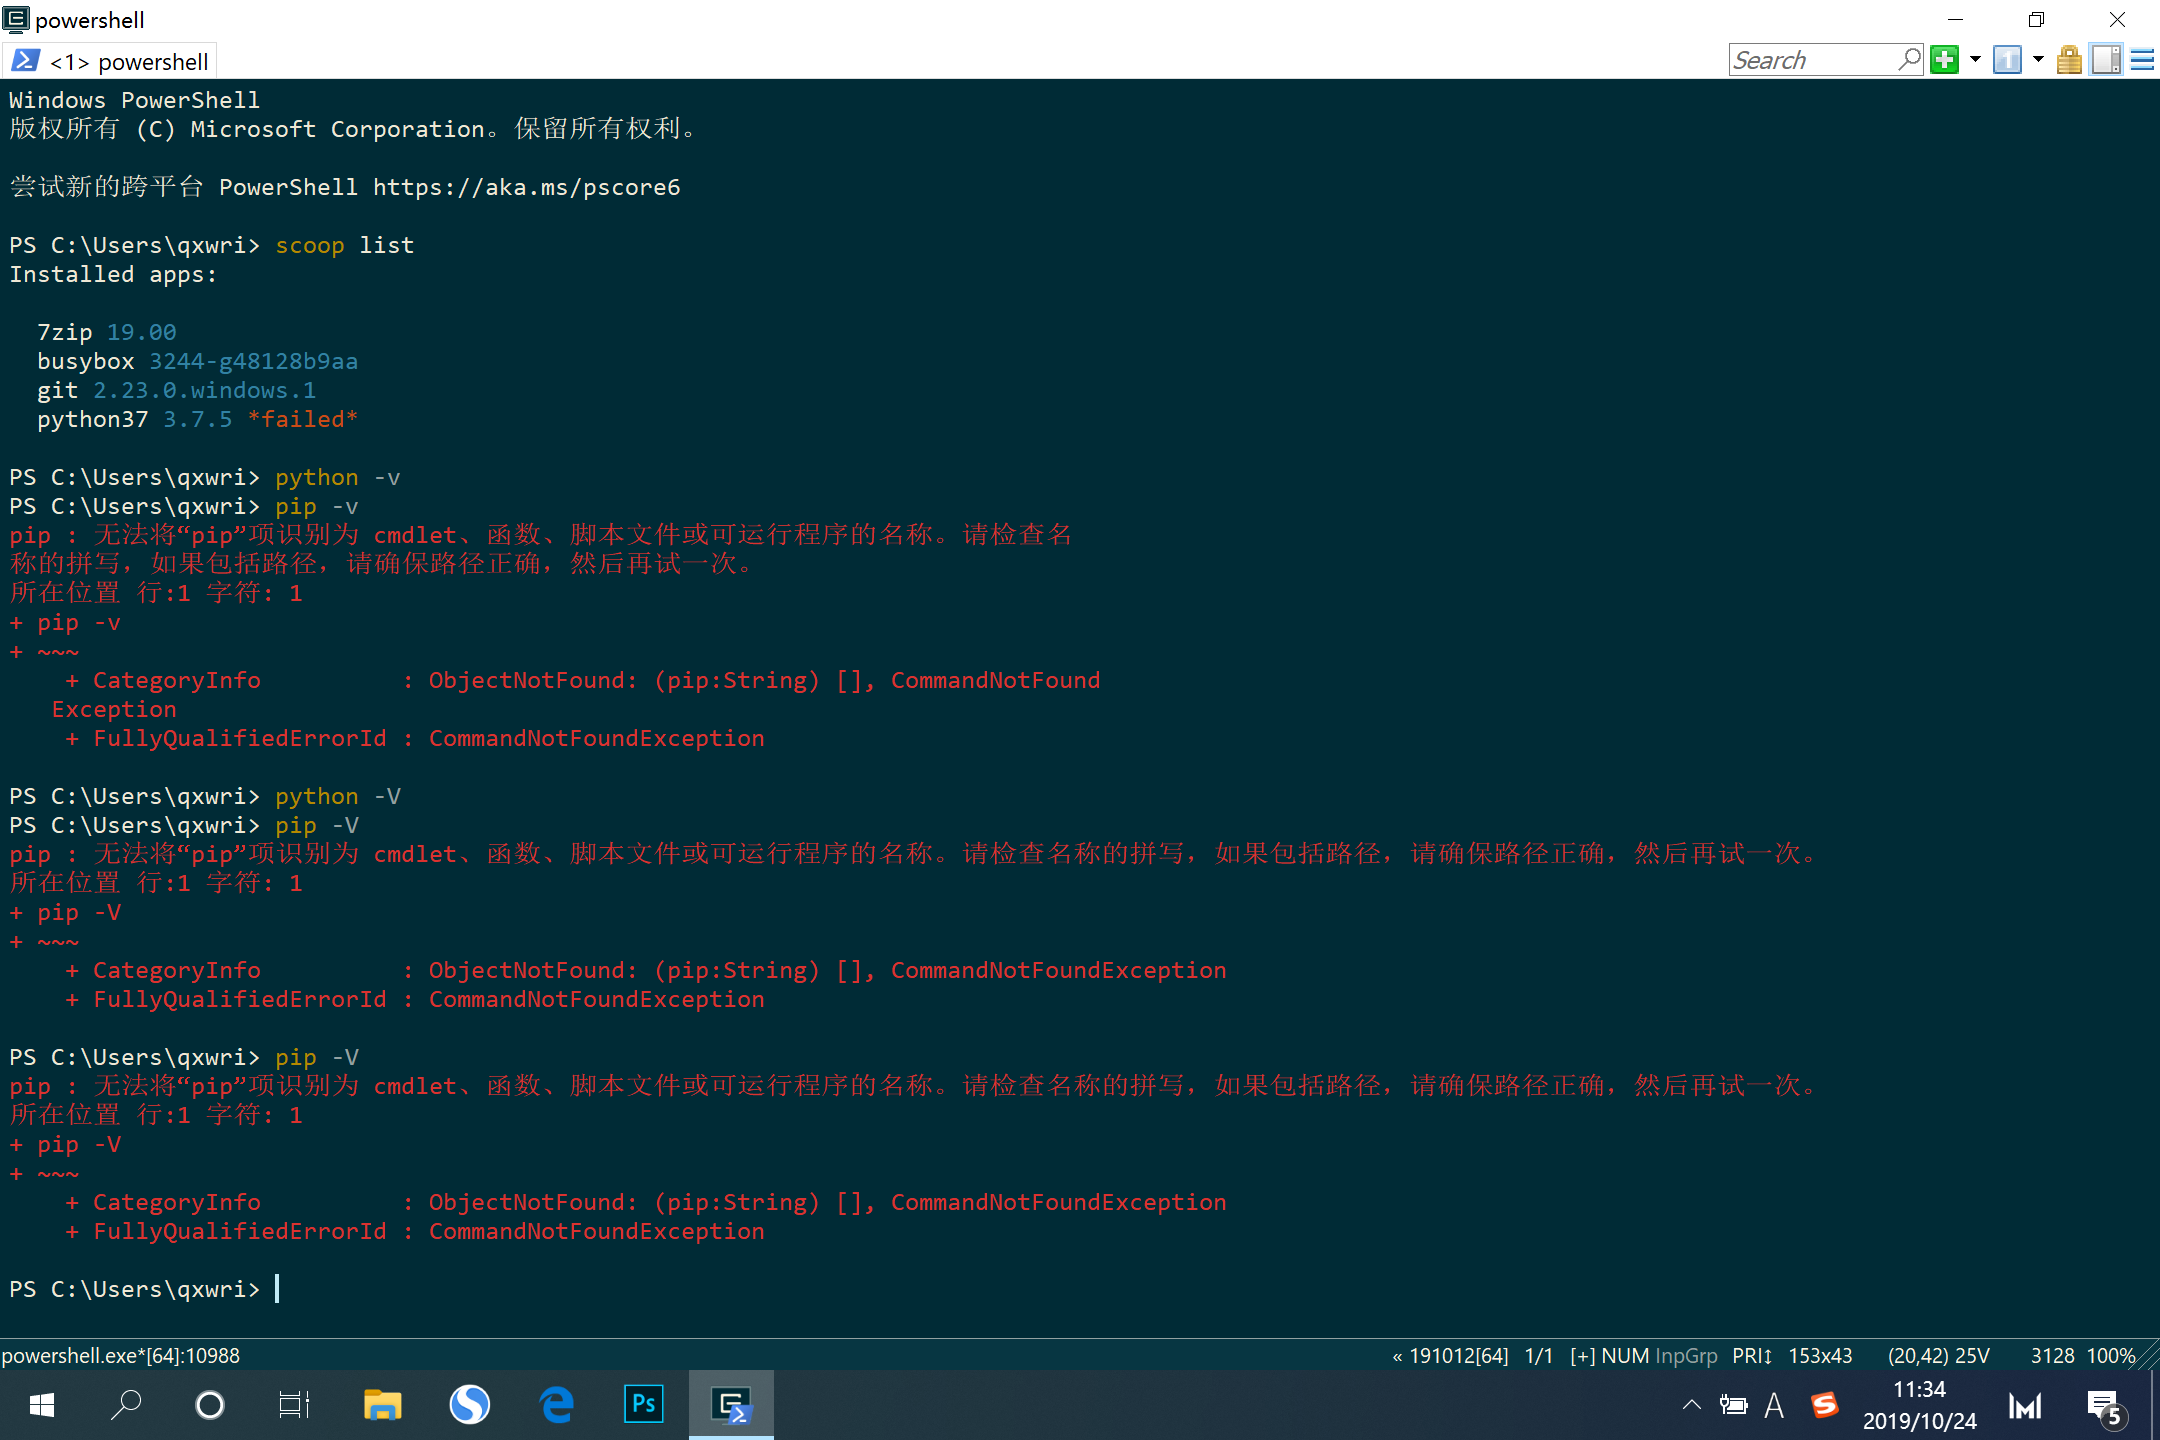Toggle the IME language mode indicator A
This screenshot has width=2160, height=1440.
1774,1406
